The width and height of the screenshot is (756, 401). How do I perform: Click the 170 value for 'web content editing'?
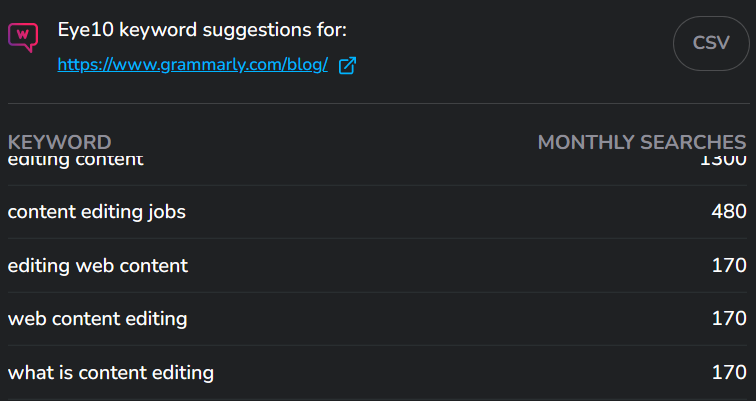tap(729, 318)
